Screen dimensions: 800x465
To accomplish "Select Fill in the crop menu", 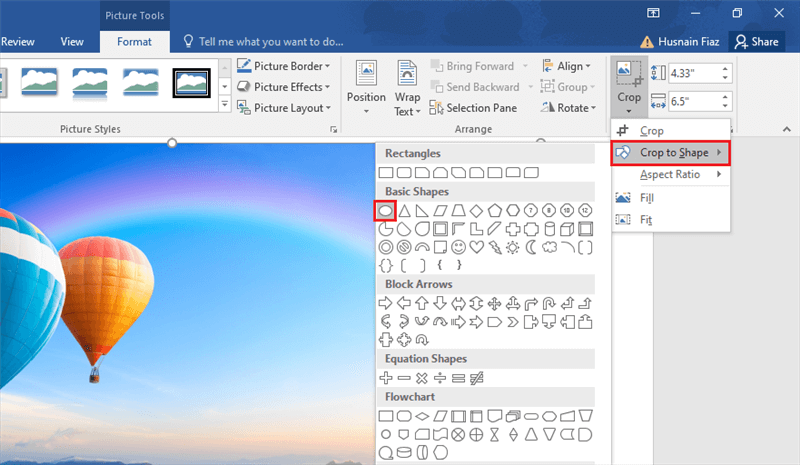I will [670, 198].
